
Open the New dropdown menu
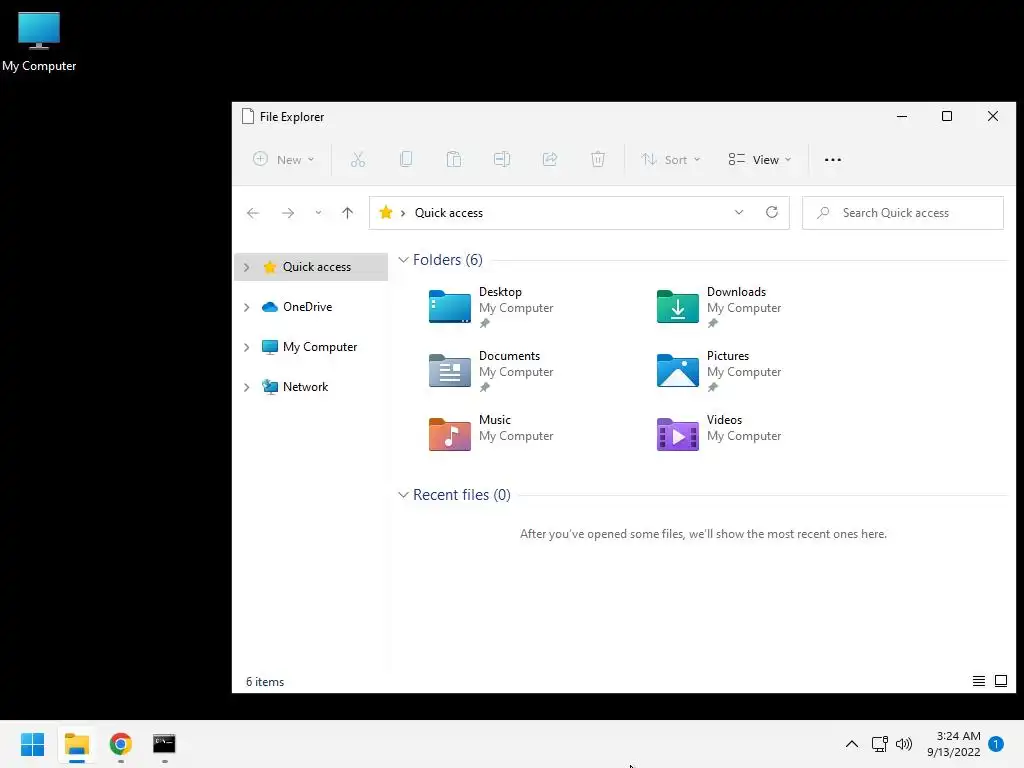(284, 159)
